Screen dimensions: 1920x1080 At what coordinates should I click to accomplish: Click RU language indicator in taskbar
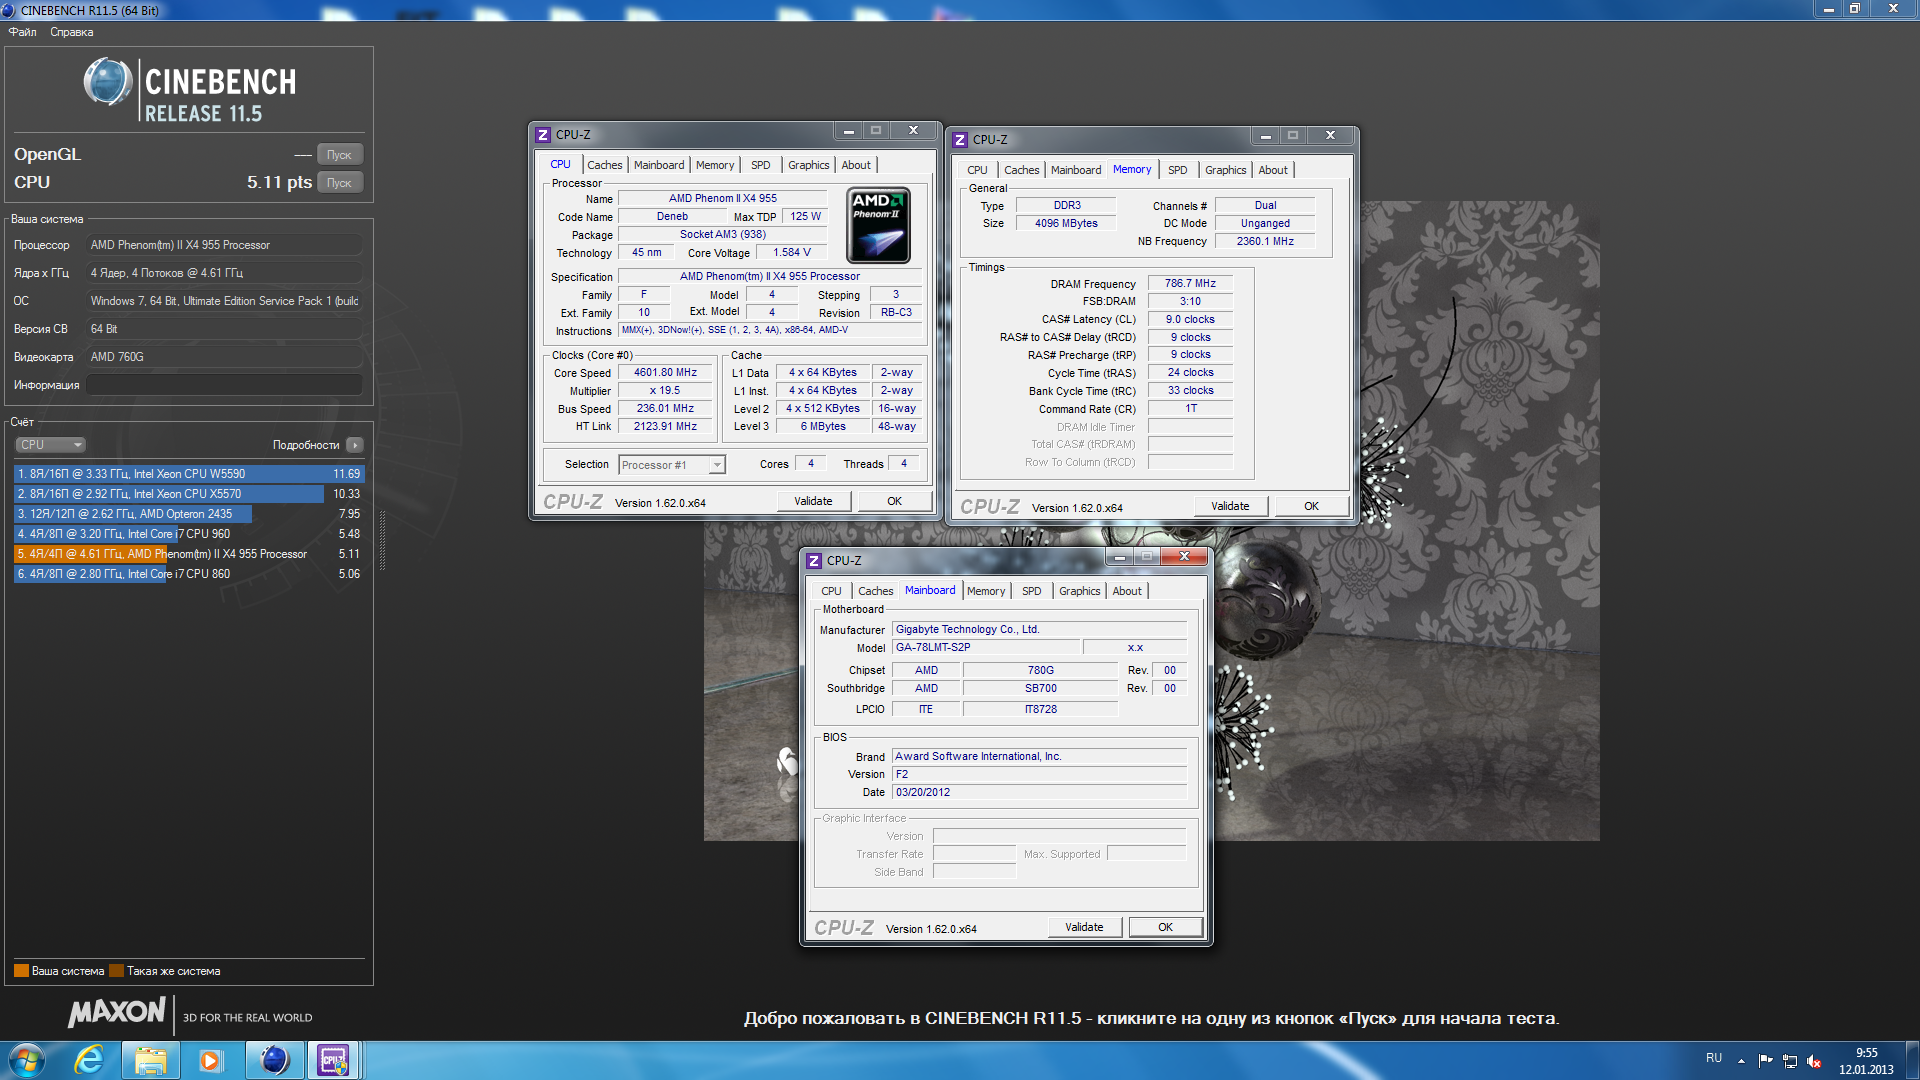point(1714,1058)
